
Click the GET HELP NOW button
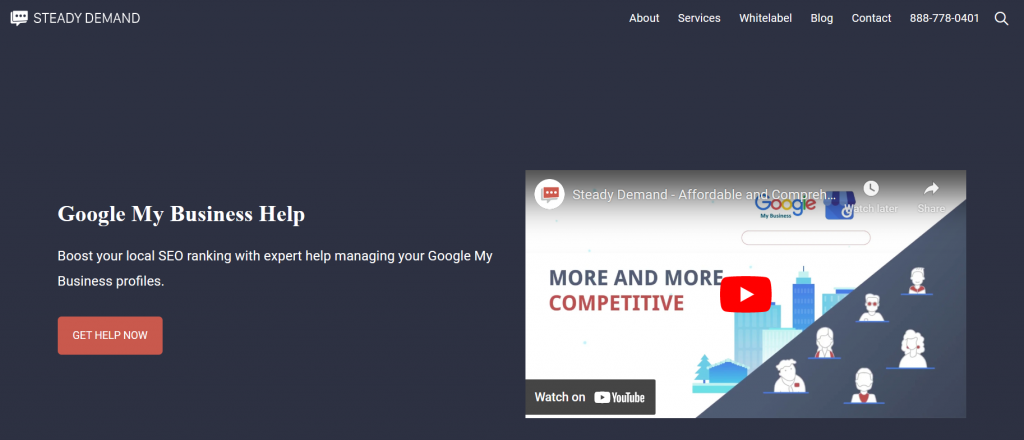click(110, 336)
